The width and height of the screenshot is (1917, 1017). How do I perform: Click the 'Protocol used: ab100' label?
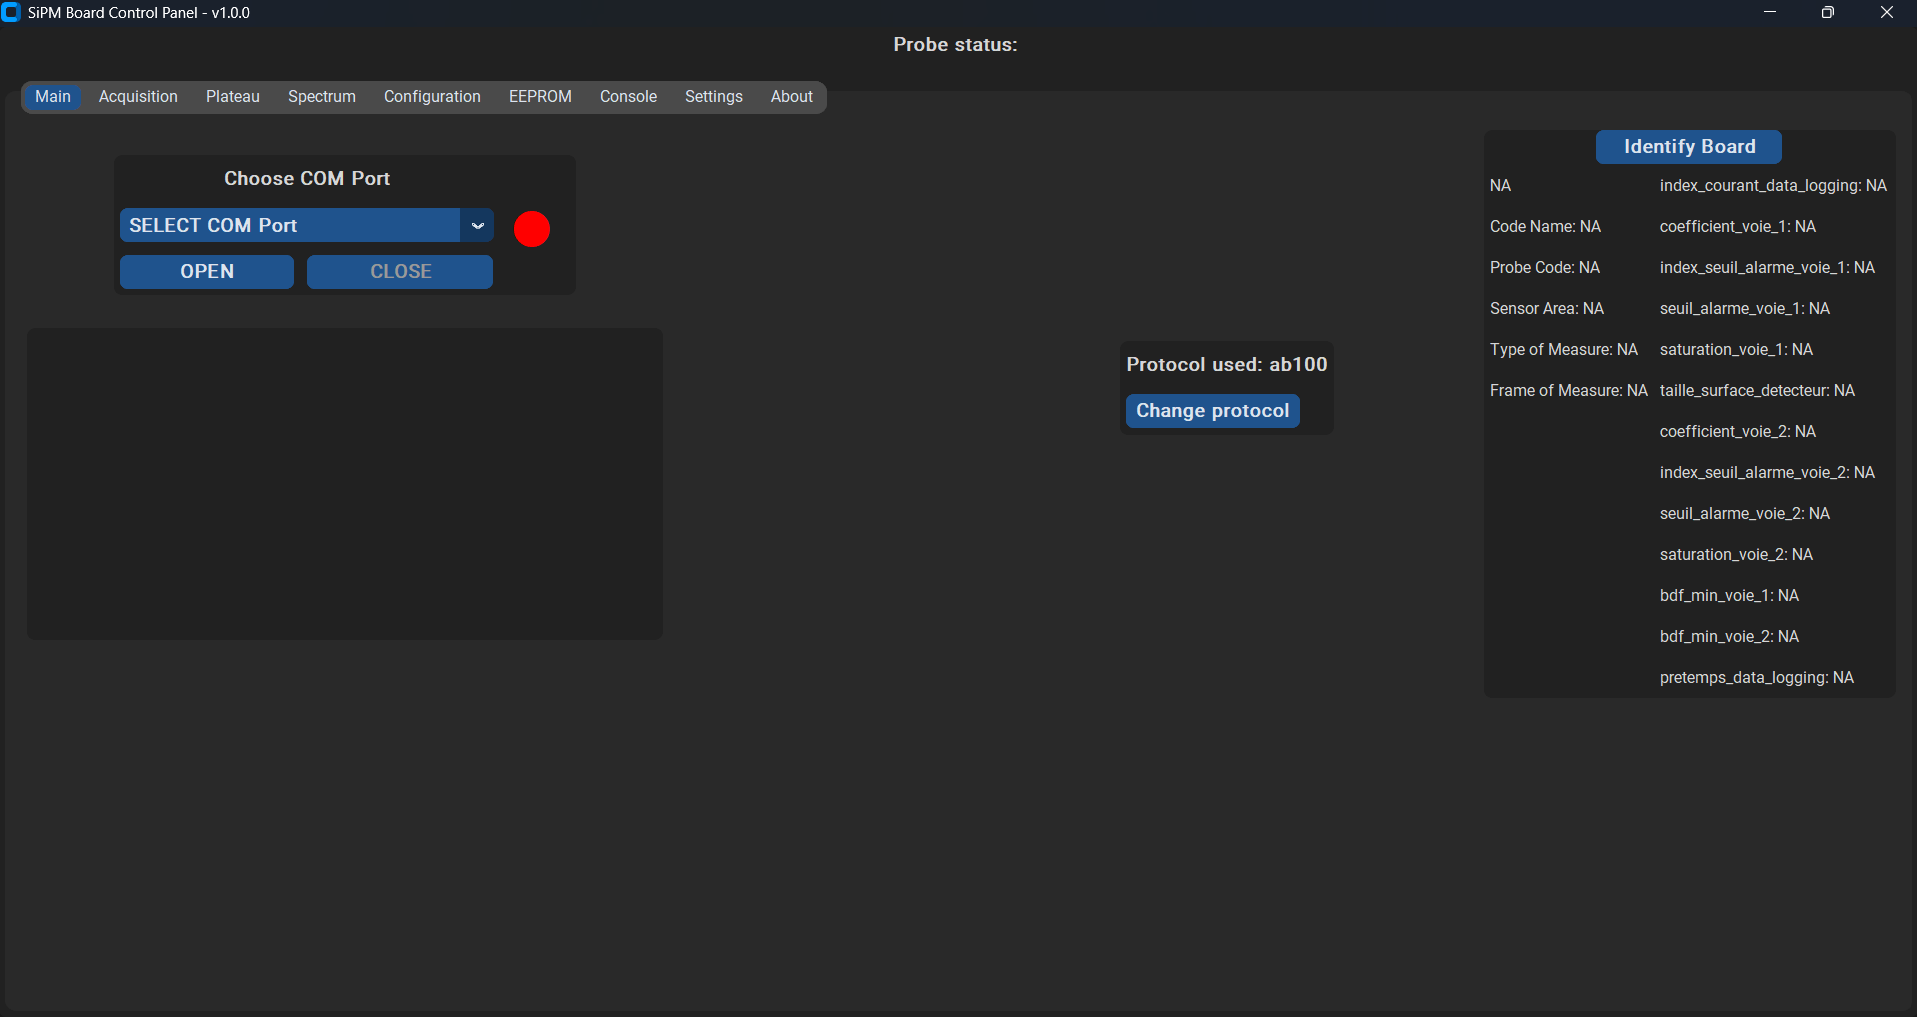pos(1227,365)
